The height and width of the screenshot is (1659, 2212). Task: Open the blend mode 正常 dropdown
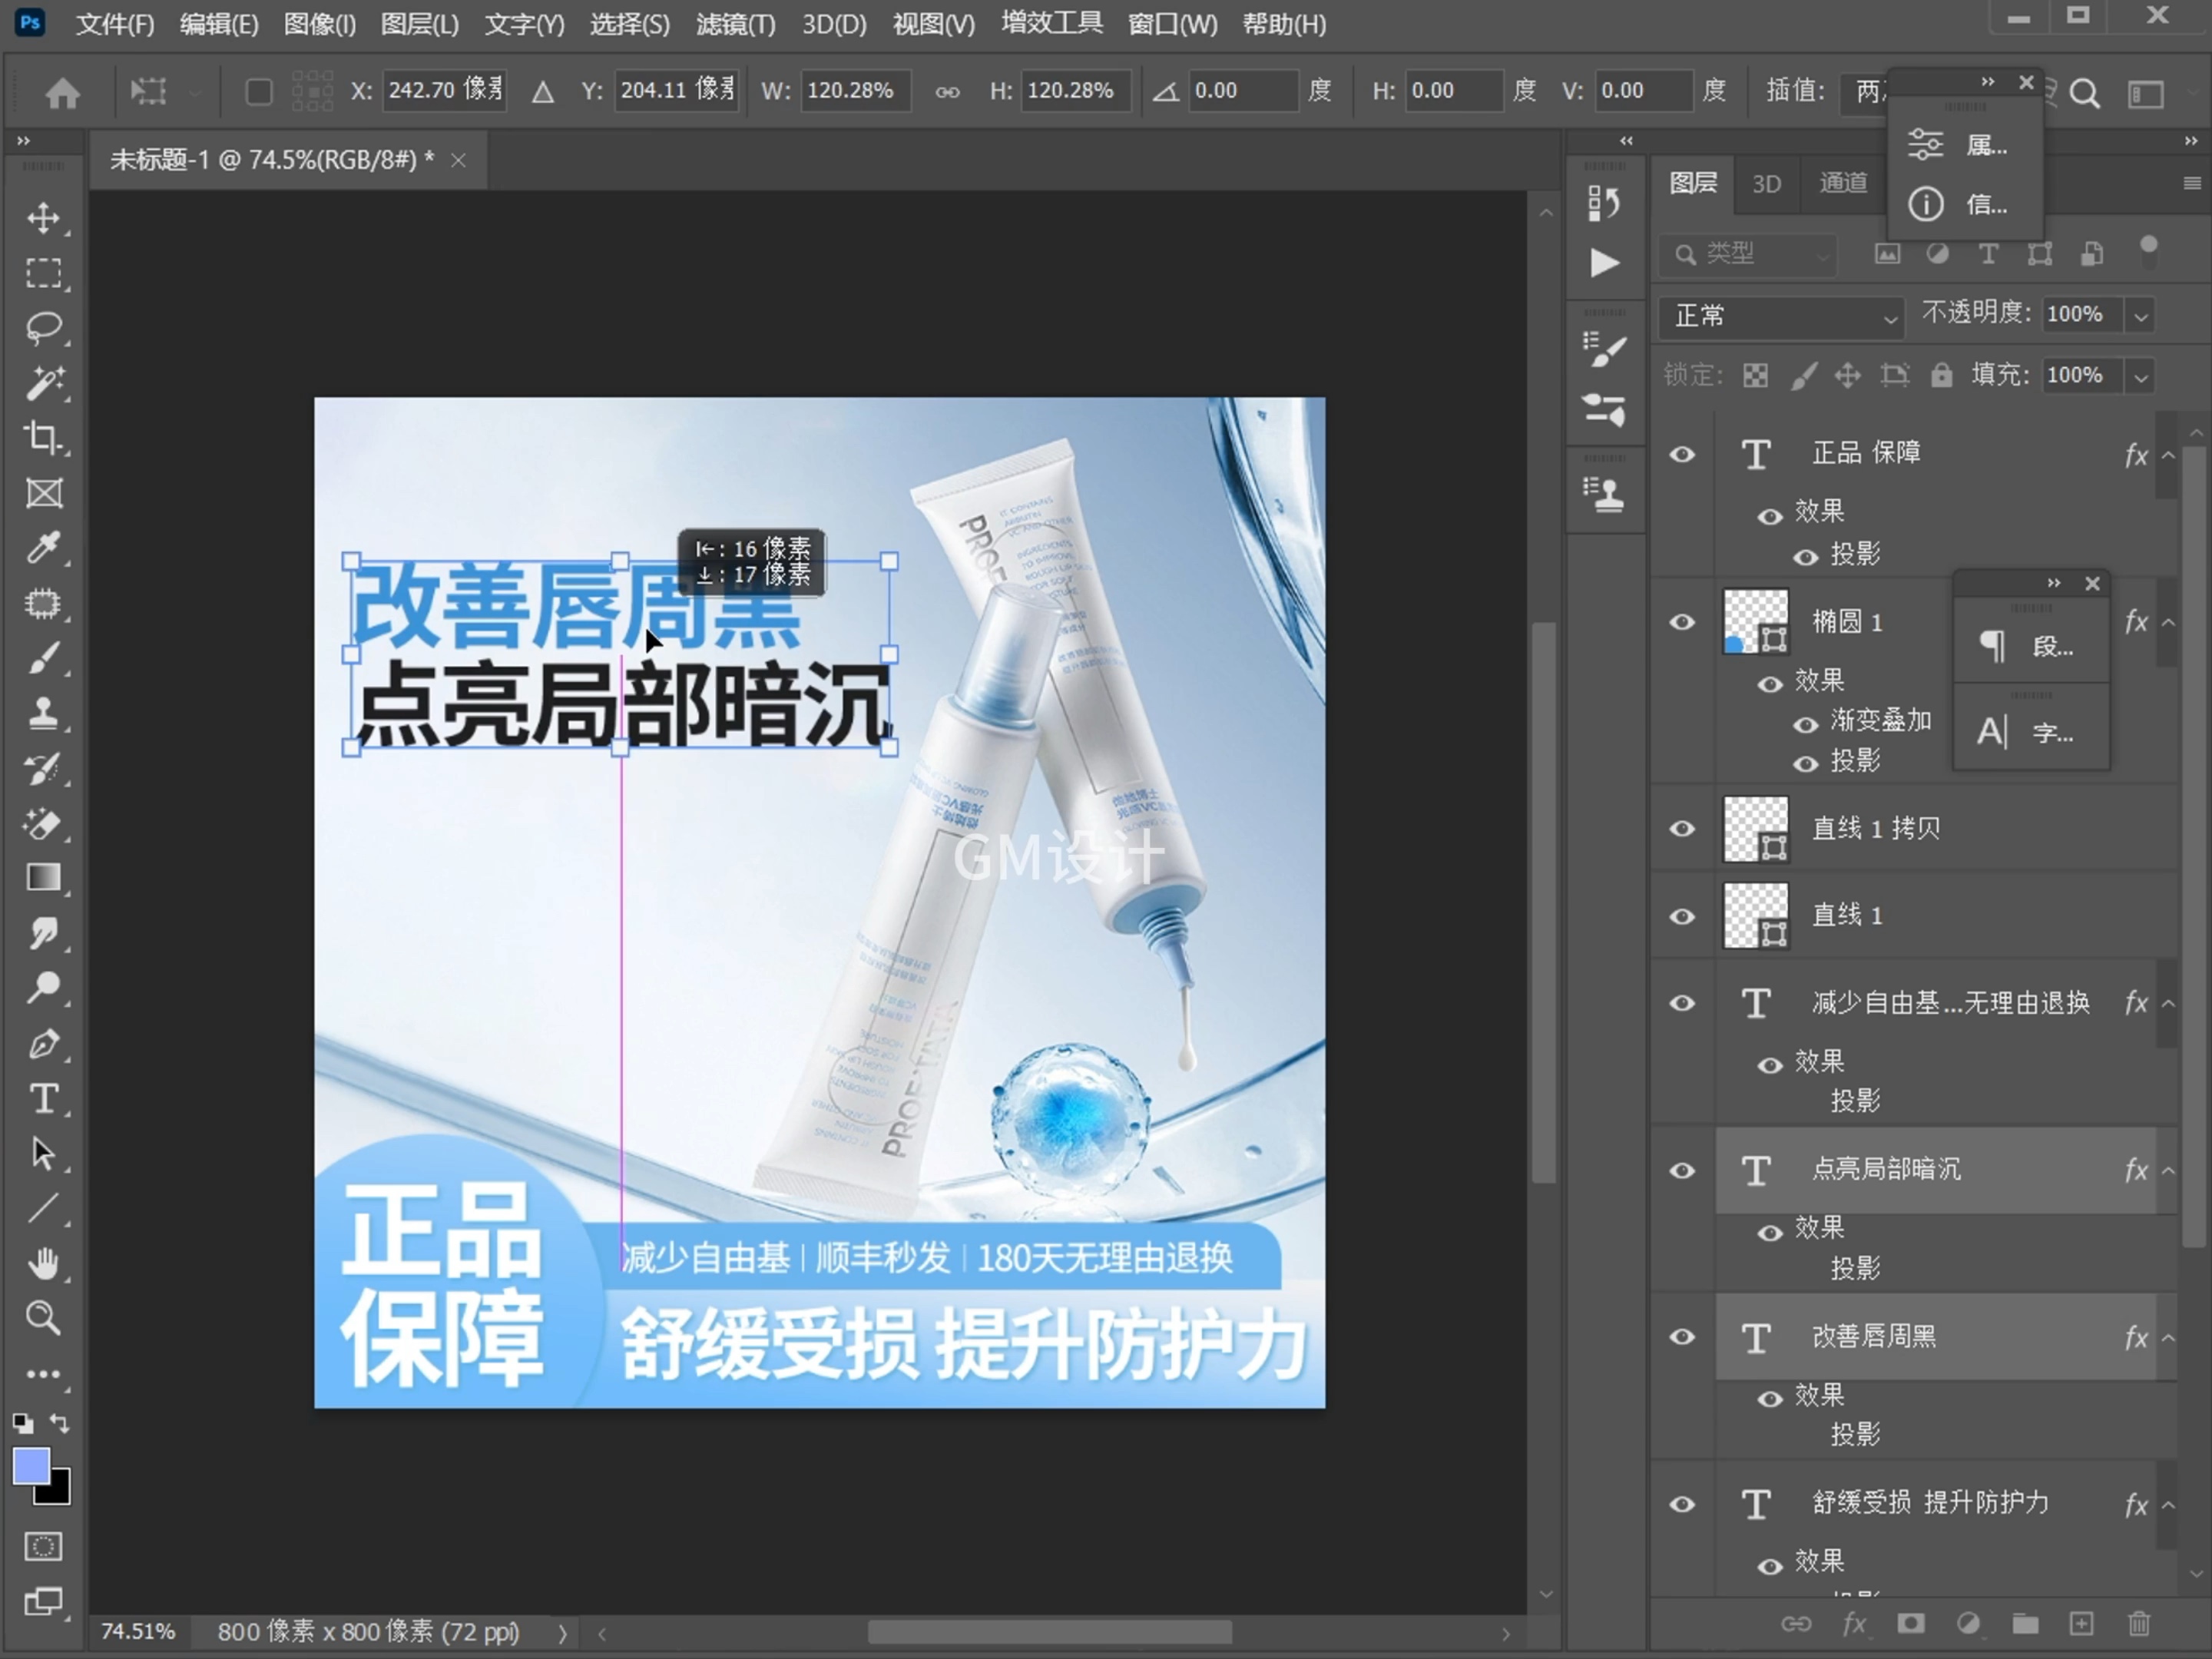pos(1781,316)
